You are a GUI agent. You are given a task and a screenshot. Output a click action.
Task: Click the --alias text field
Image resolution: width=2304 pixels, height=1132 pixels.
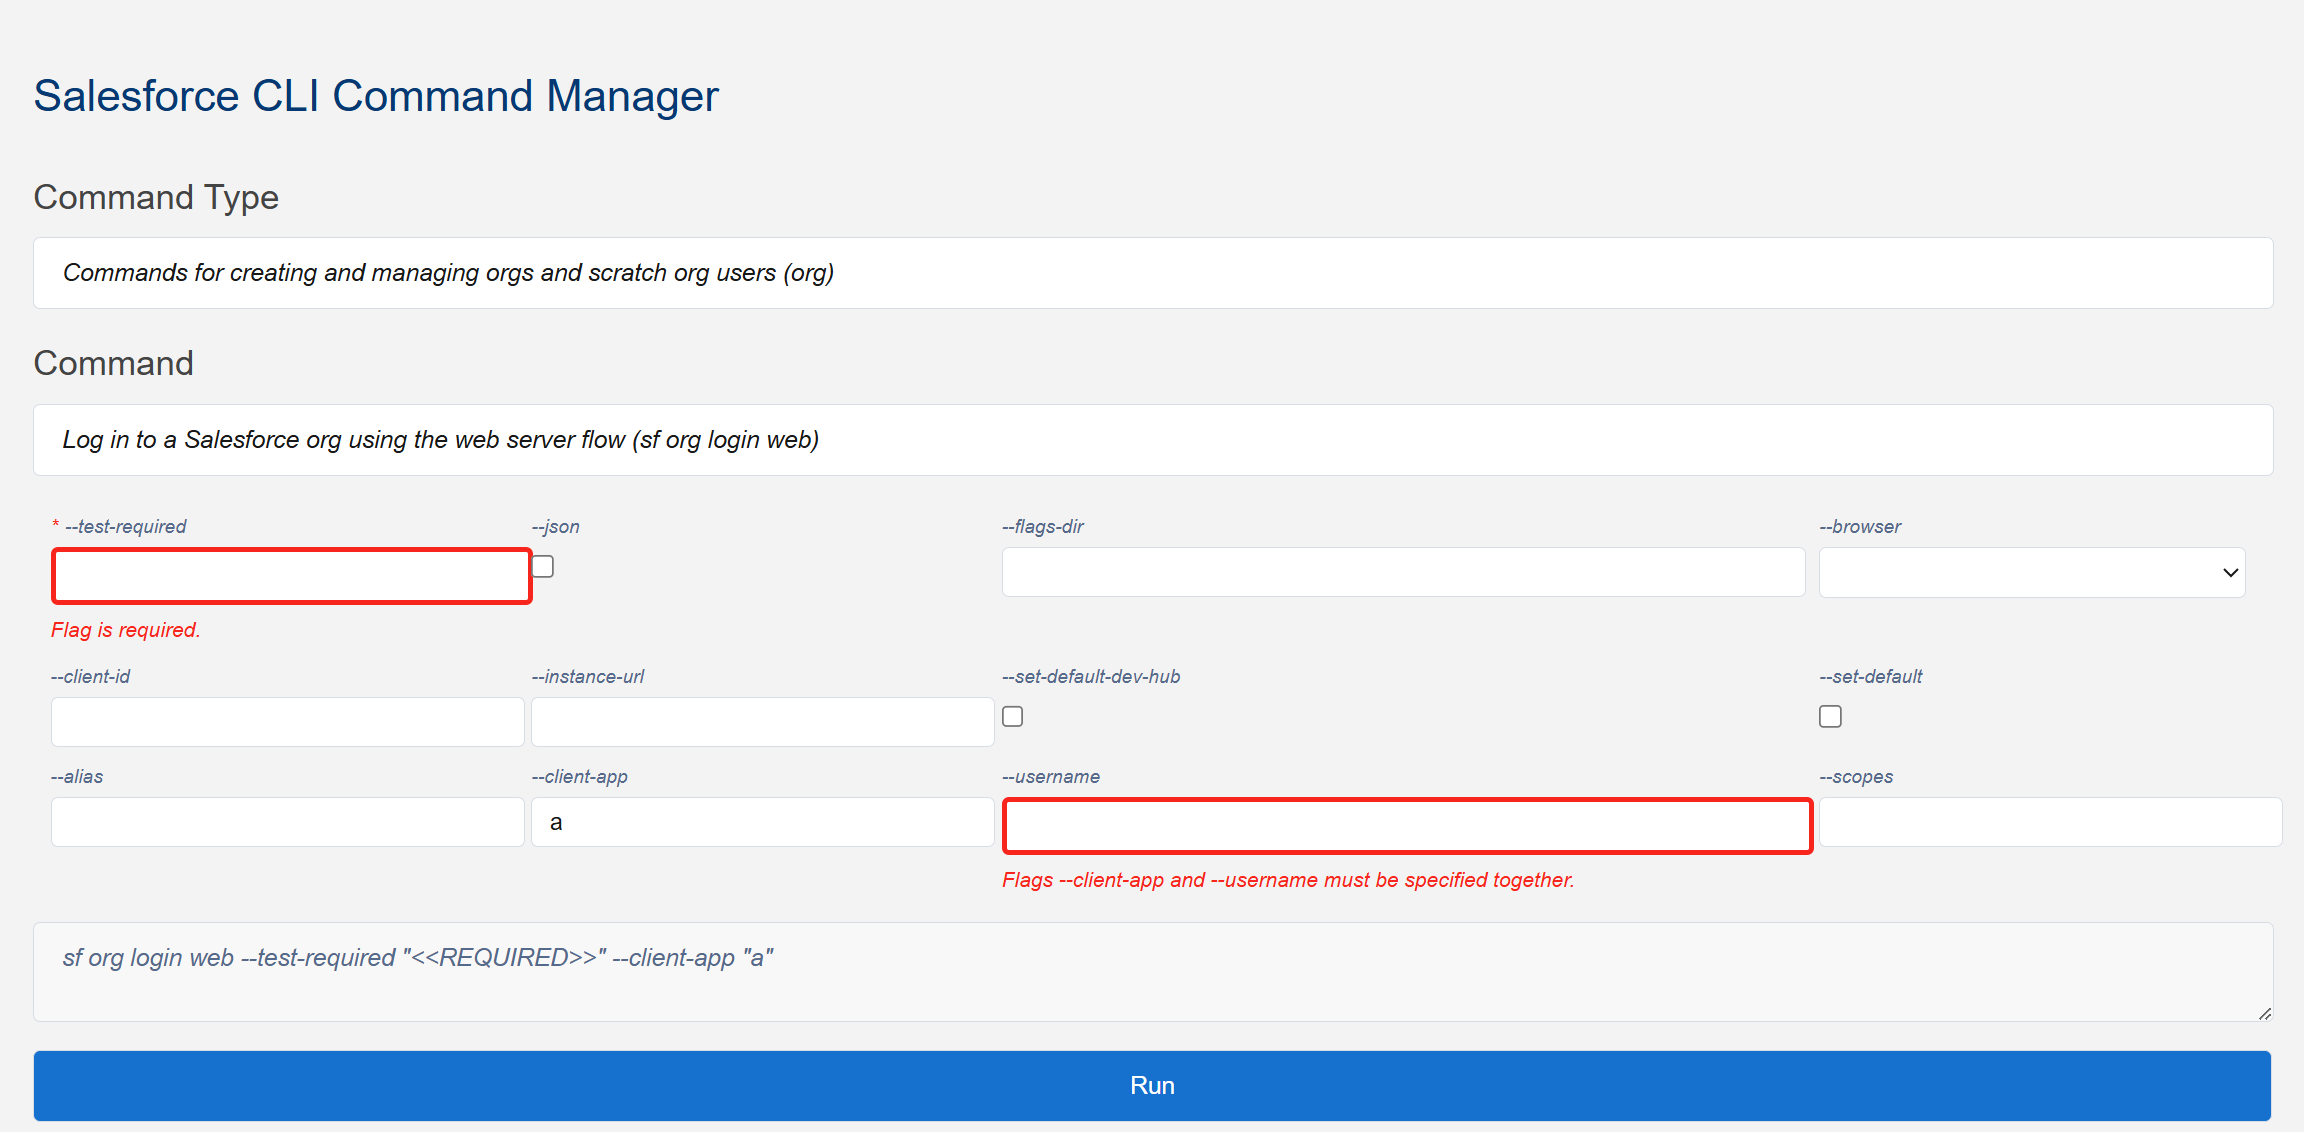click(x=288, y=822)
